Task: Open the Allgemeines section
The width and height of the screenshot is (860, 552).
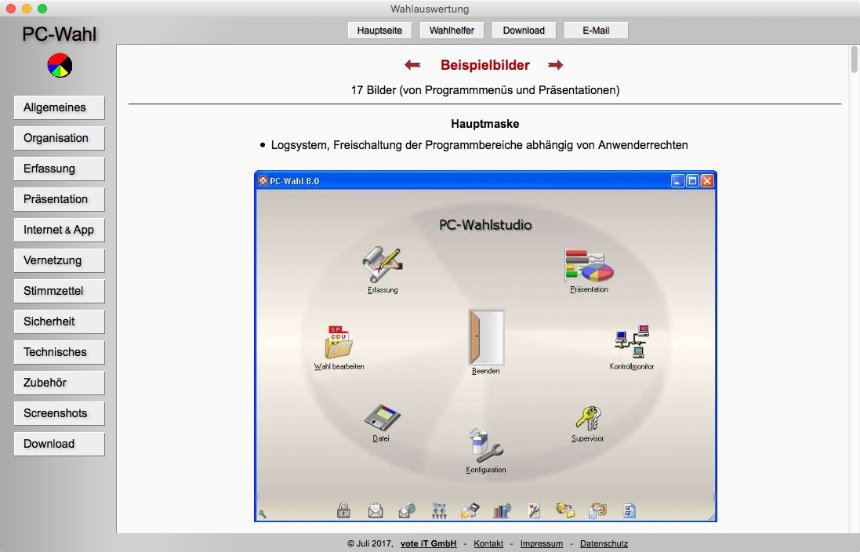Action: pos(59,108)
